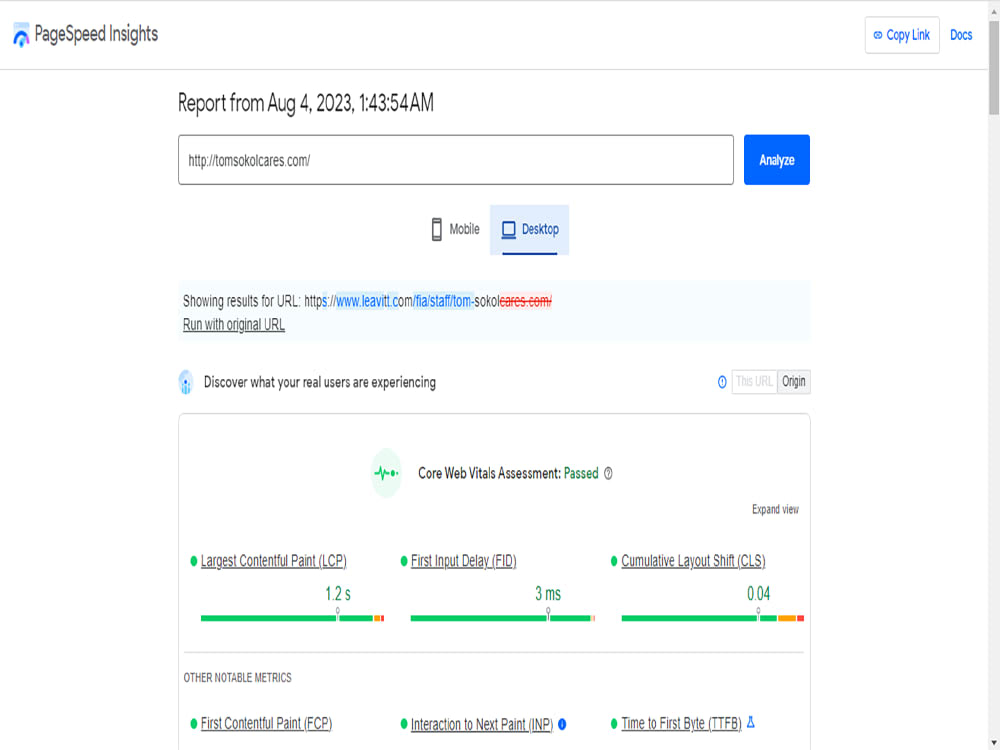Open the First Contentful Paint (FCP) link
The width and height of the screenshot is (1000, 750).
pyautogui.click(x=267, y=724)
